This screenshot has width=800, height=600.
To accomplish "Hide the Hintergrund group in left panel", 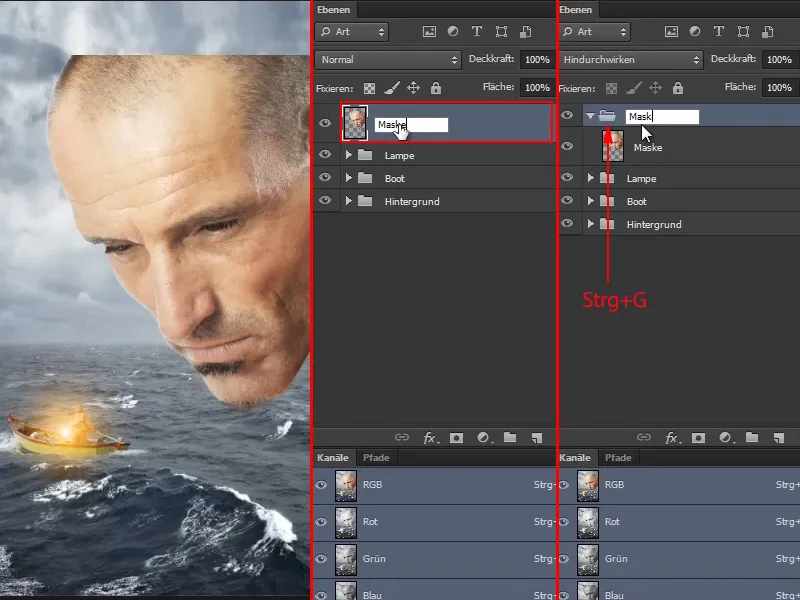I will tap(325, 200).
